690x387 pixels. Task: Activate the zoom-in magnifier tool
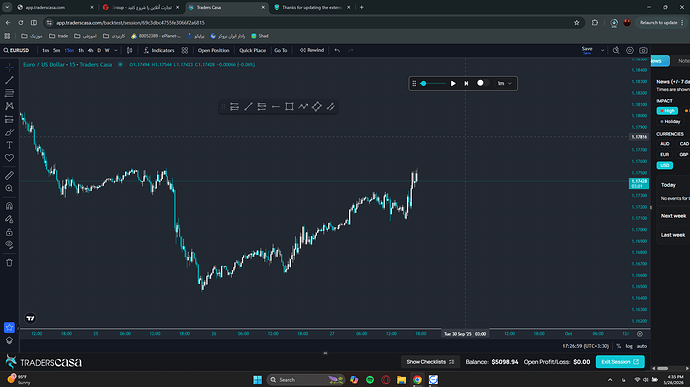[x=9, y=188]
